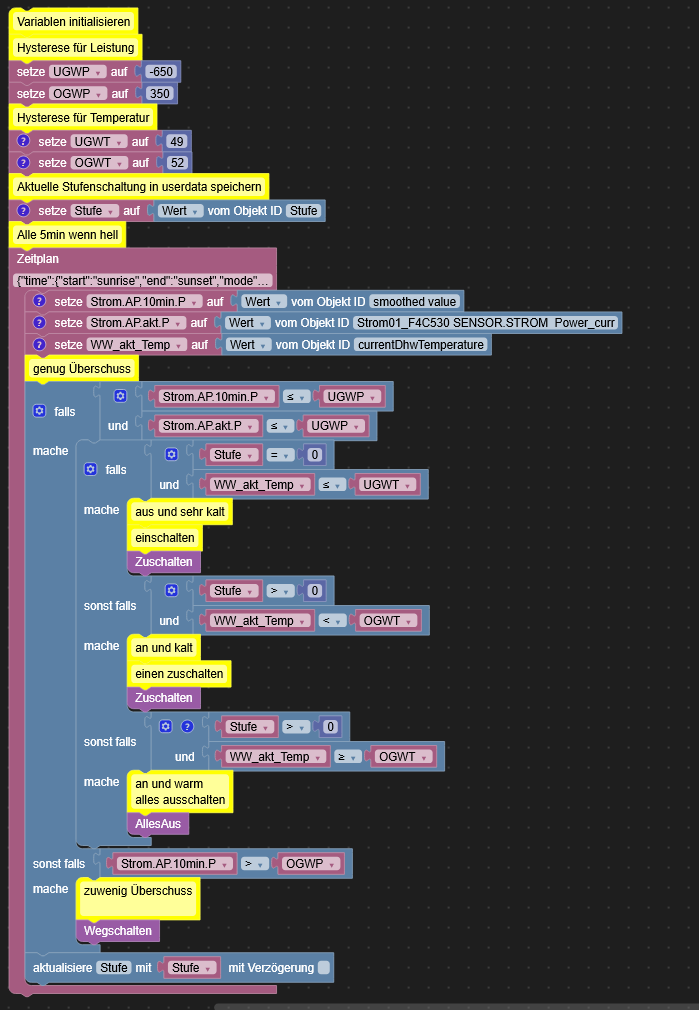
Task: Click help icon on setze OGWT block
Action: pos(24,162)
